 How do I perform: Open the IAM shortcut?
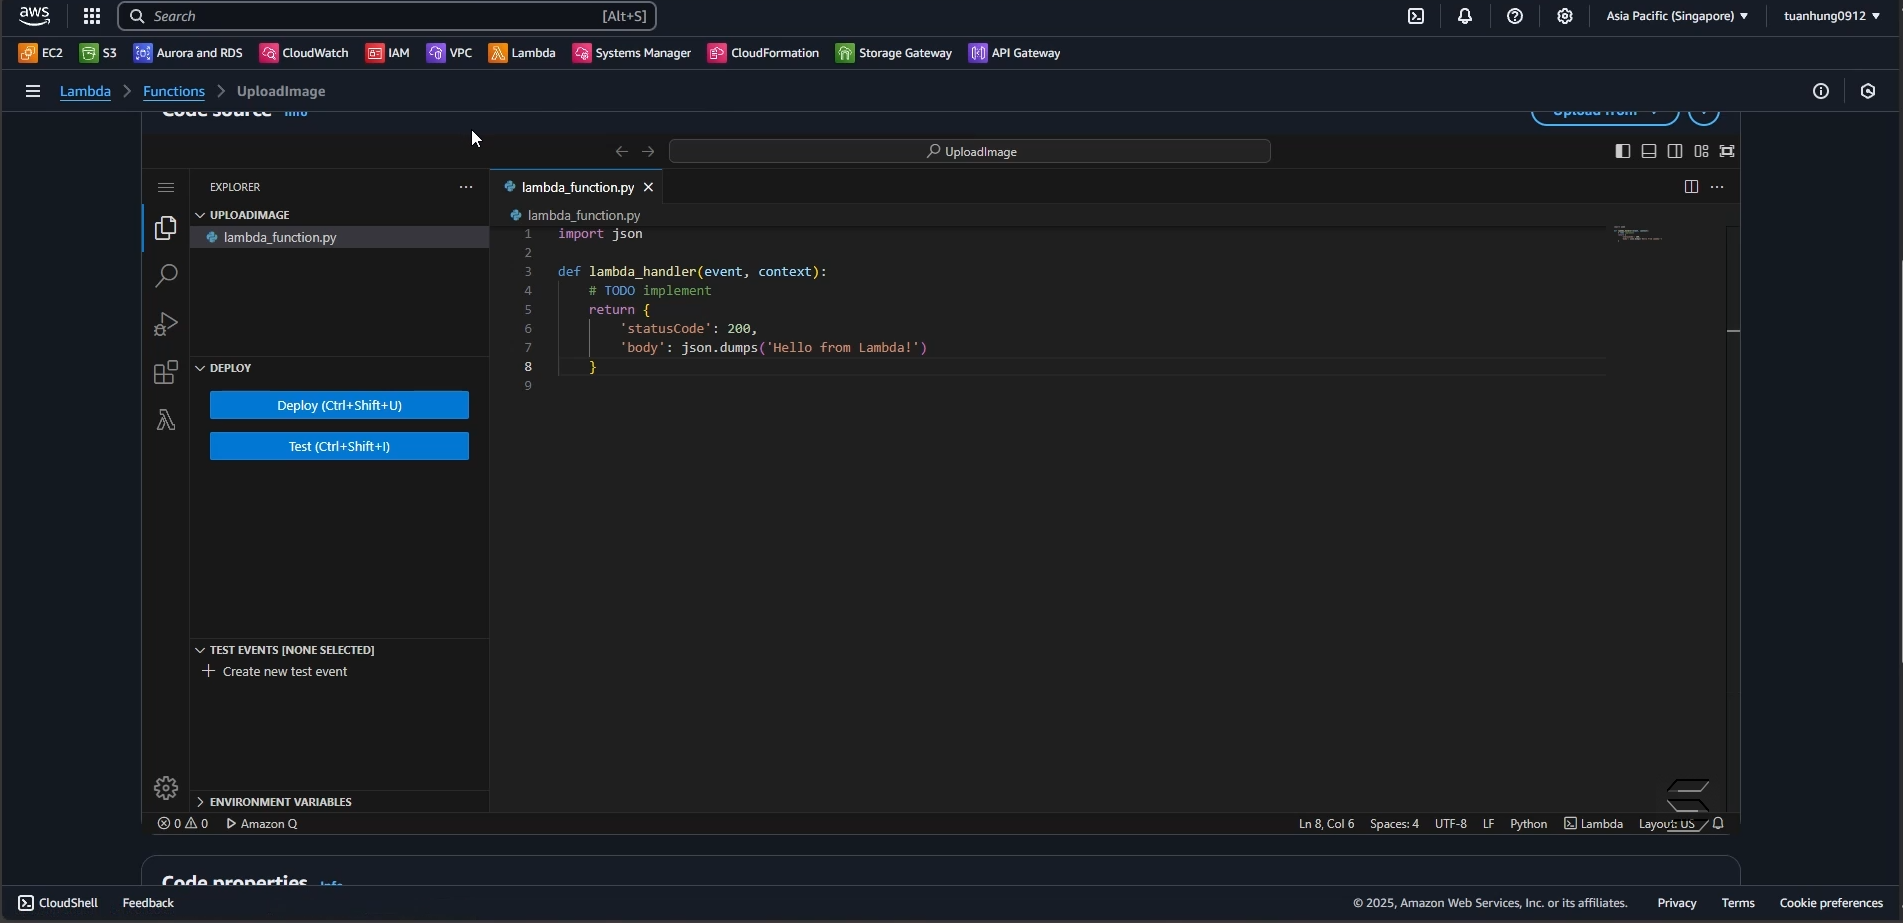click(388, 53)
